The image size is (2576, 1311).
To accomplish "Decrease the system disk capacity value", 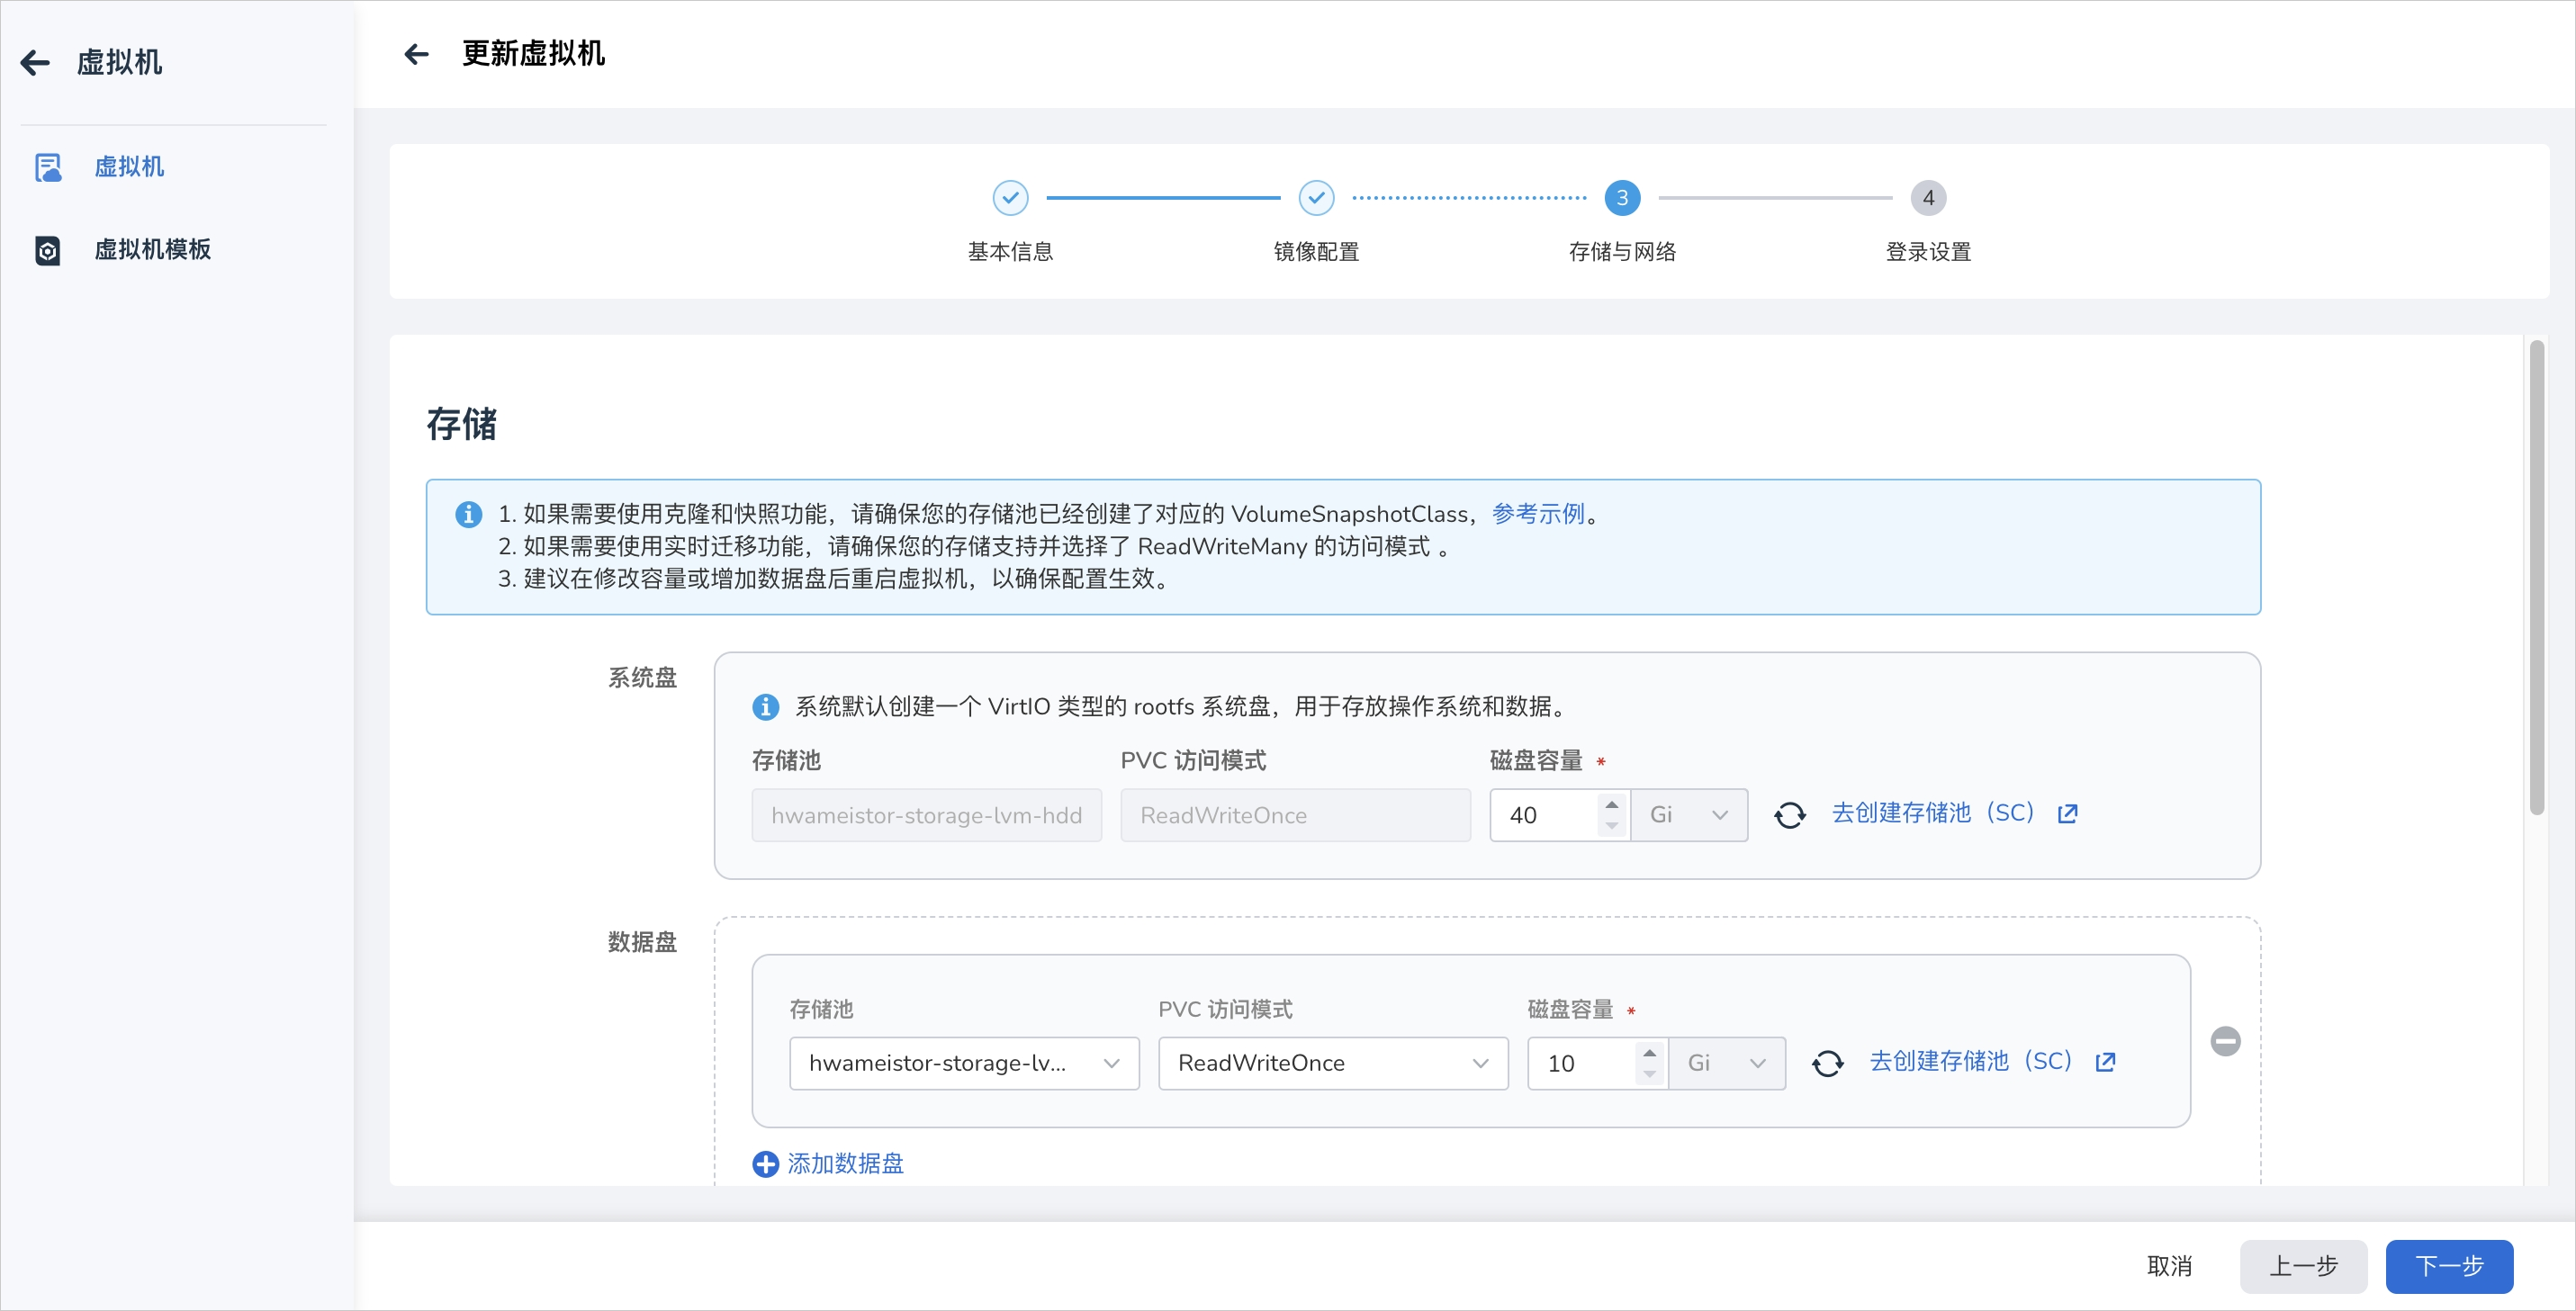I will (x=1611, y=826).
